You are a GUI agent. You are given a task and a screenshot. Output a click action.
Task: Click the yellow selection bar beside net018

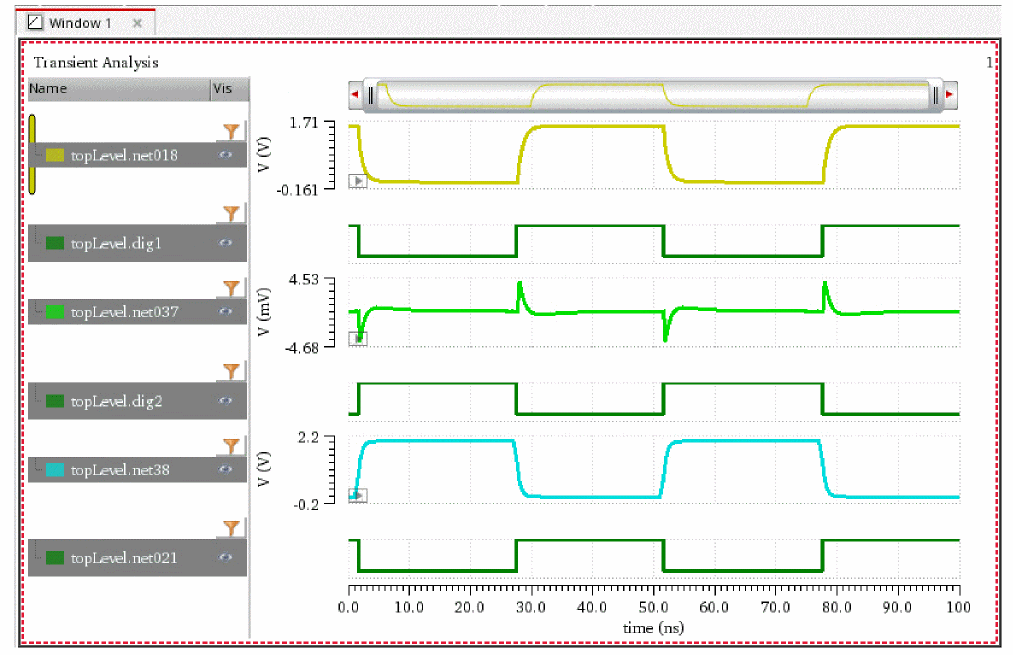(x=32, y=155)
